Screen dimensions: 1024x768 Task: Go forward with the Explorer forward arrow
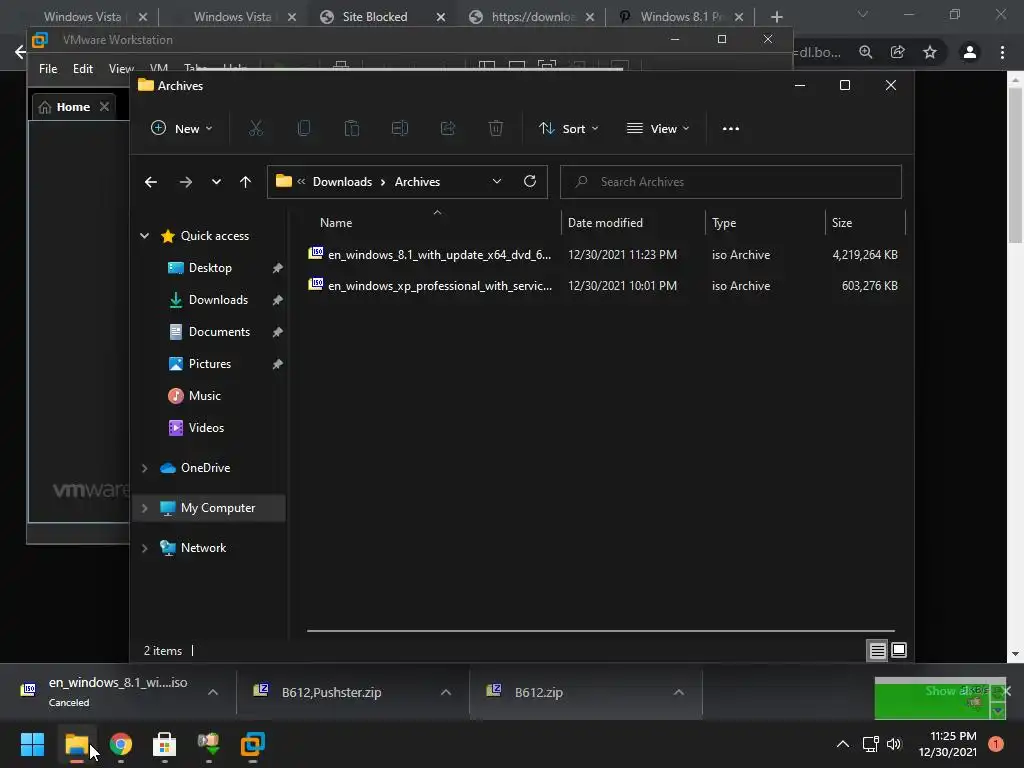(x=185, y=182)
